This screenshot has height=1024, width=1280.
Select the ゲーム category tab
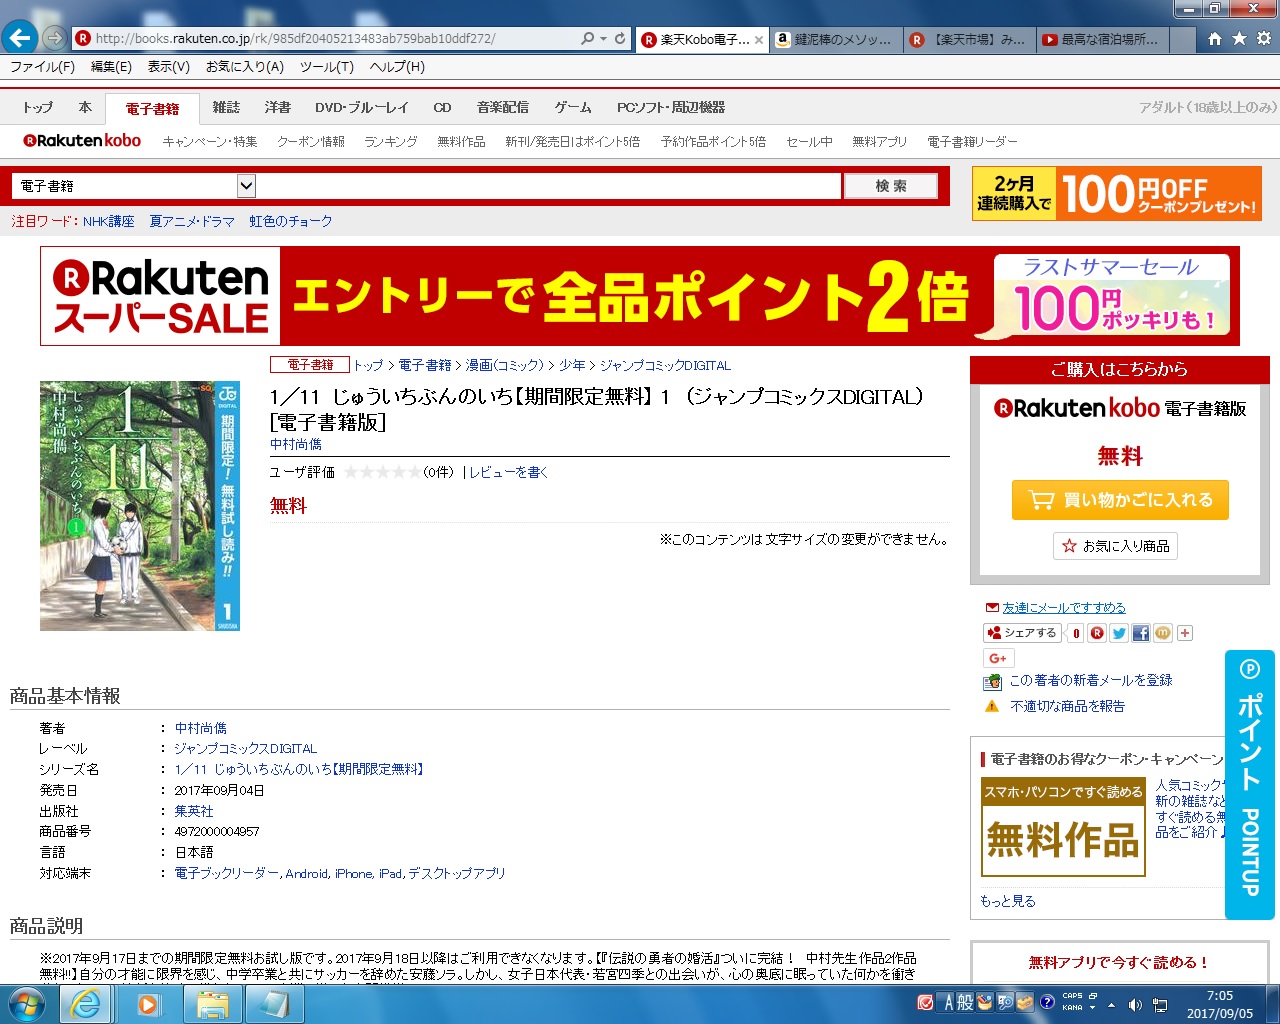(x=573, y=108)
